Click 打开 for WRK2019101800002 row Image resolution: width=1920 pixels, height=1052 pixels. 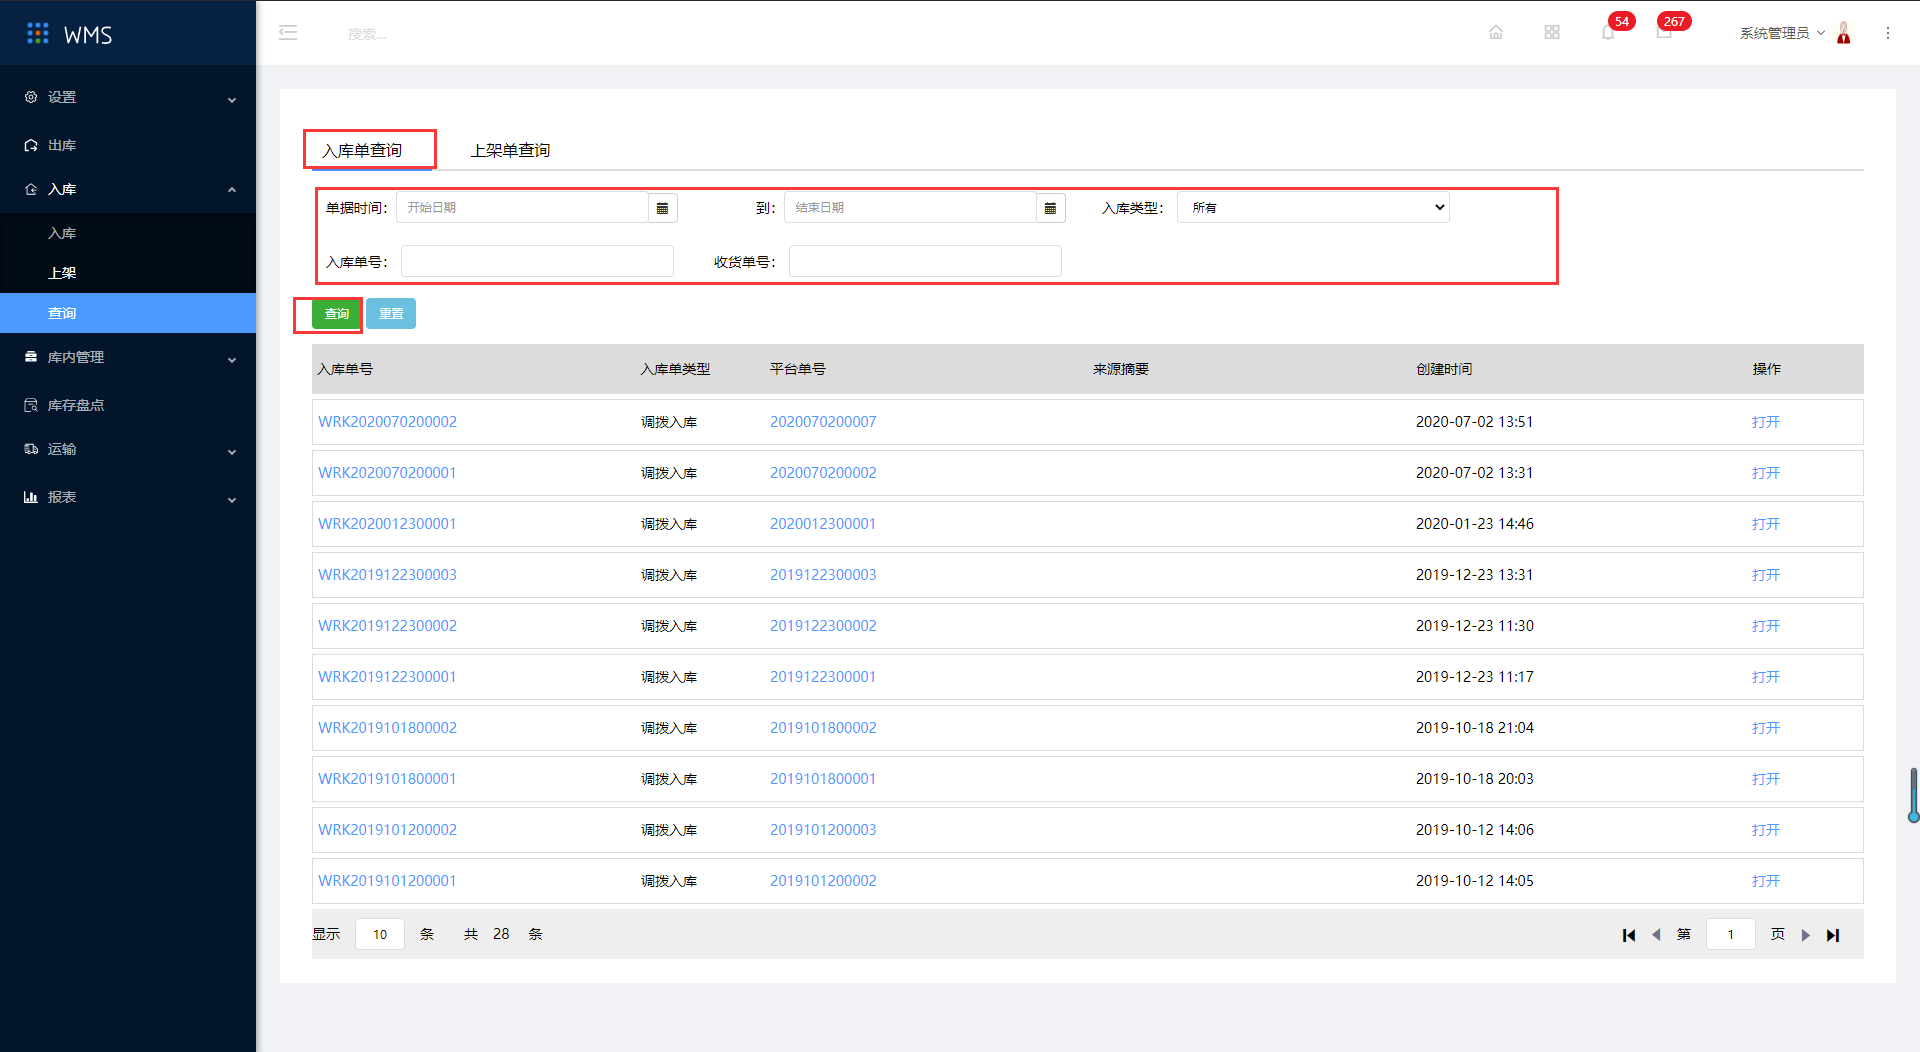coord(1766,728)
